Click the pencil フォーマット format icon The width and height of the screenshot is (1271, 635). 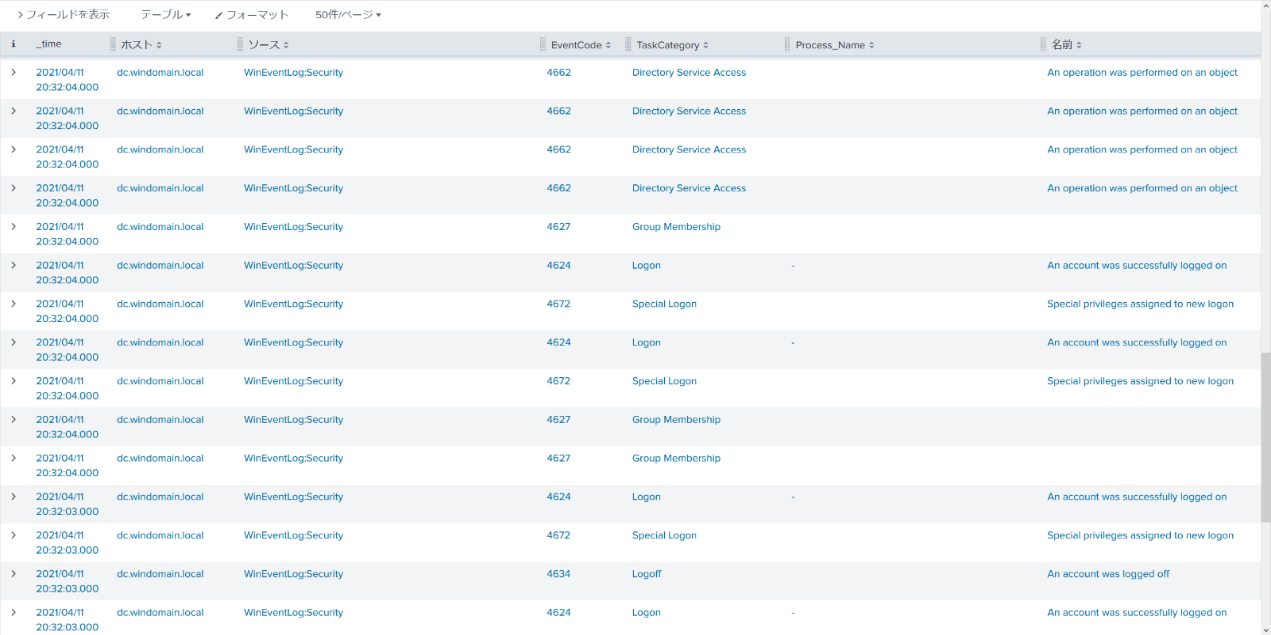point(219,16)
